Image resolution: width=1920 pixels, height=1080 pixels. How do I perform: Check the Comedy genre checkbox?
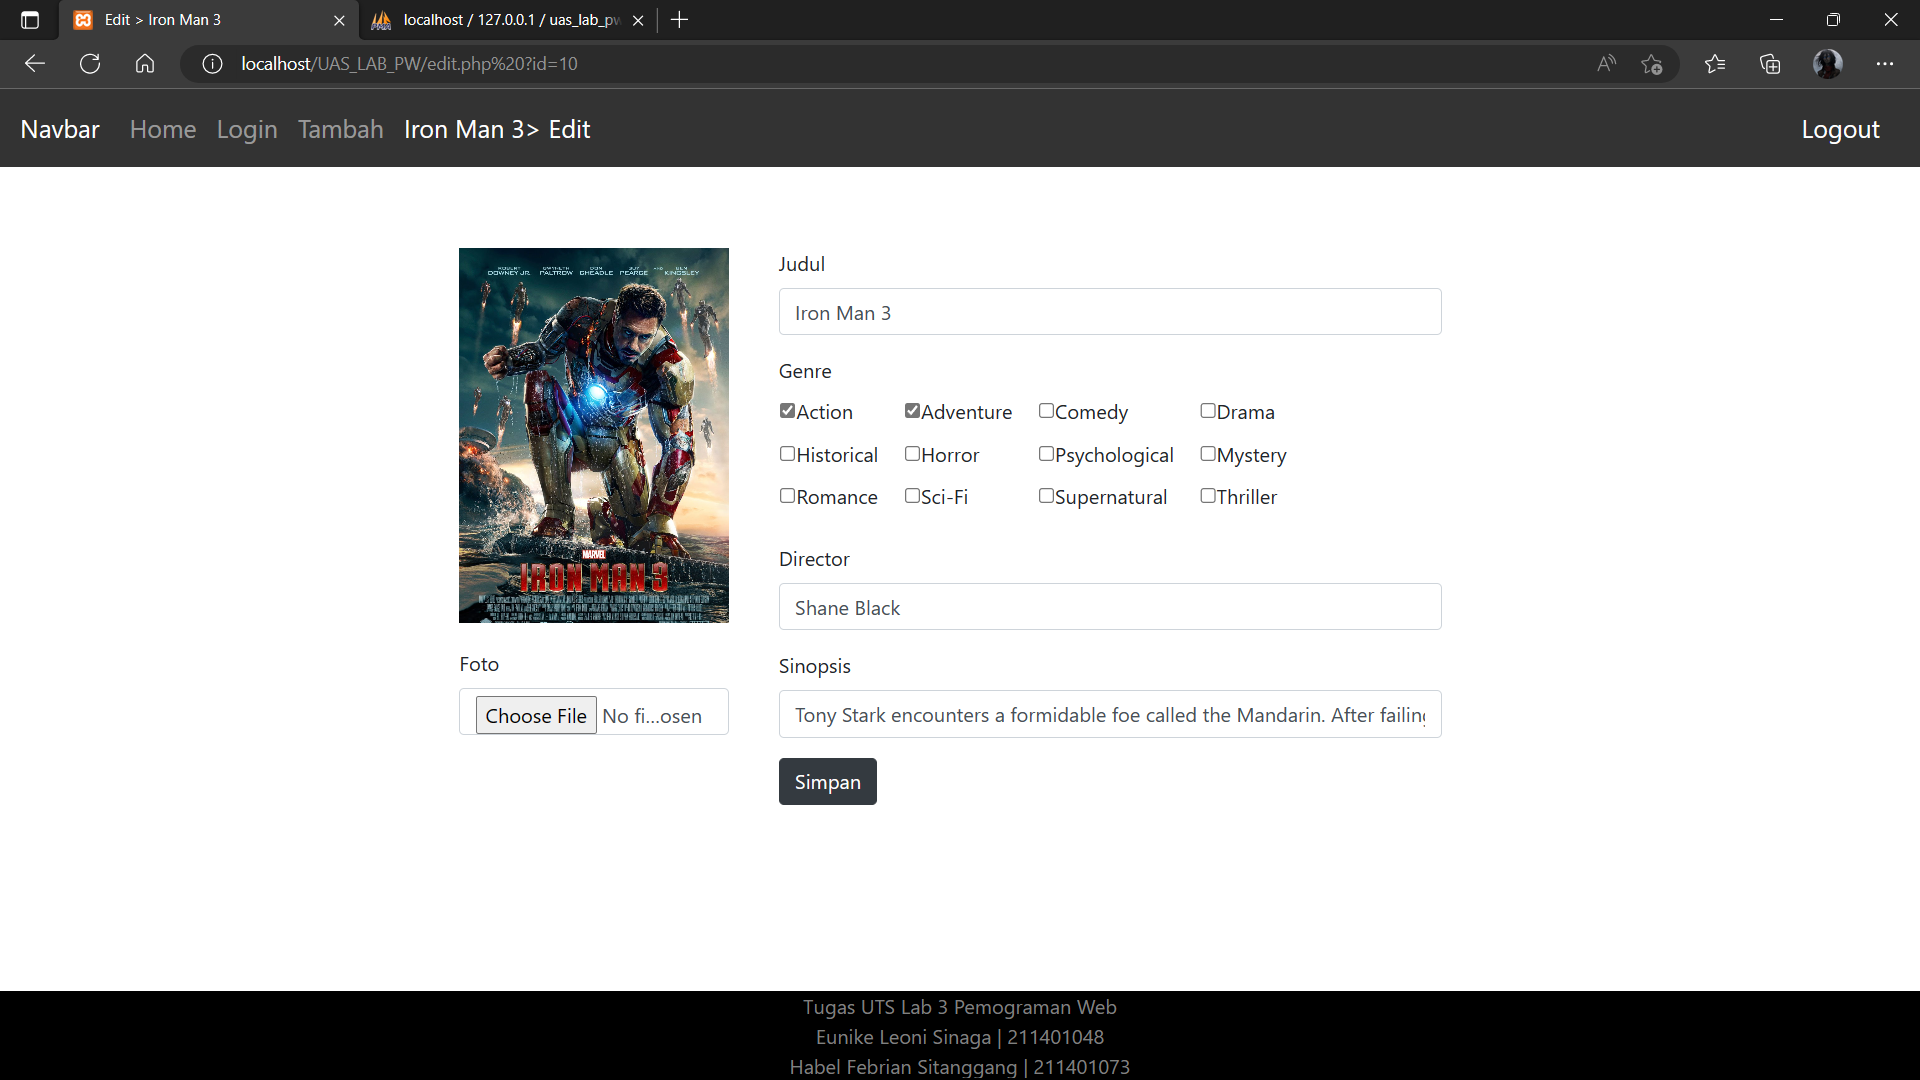click(1046, 411)
